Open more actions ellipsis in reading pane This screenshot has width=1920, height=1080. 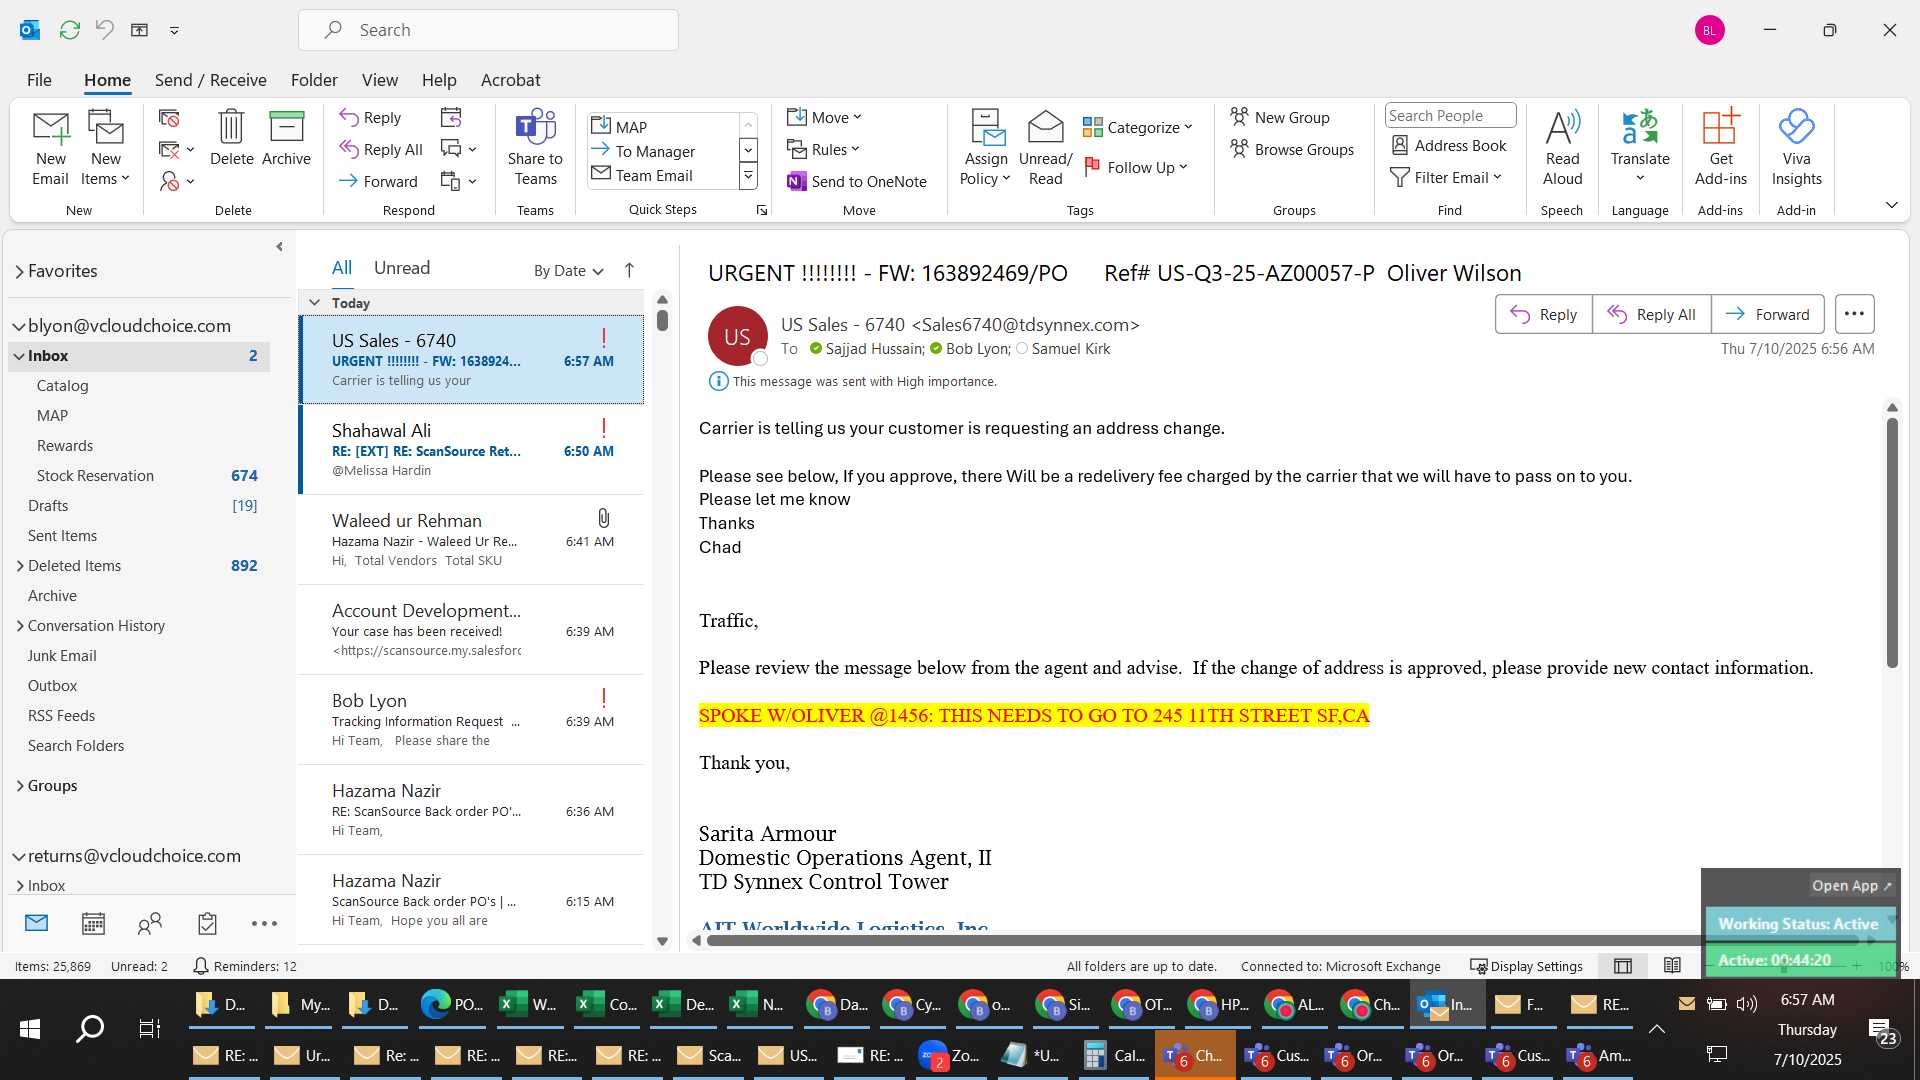coord(1854,314)
